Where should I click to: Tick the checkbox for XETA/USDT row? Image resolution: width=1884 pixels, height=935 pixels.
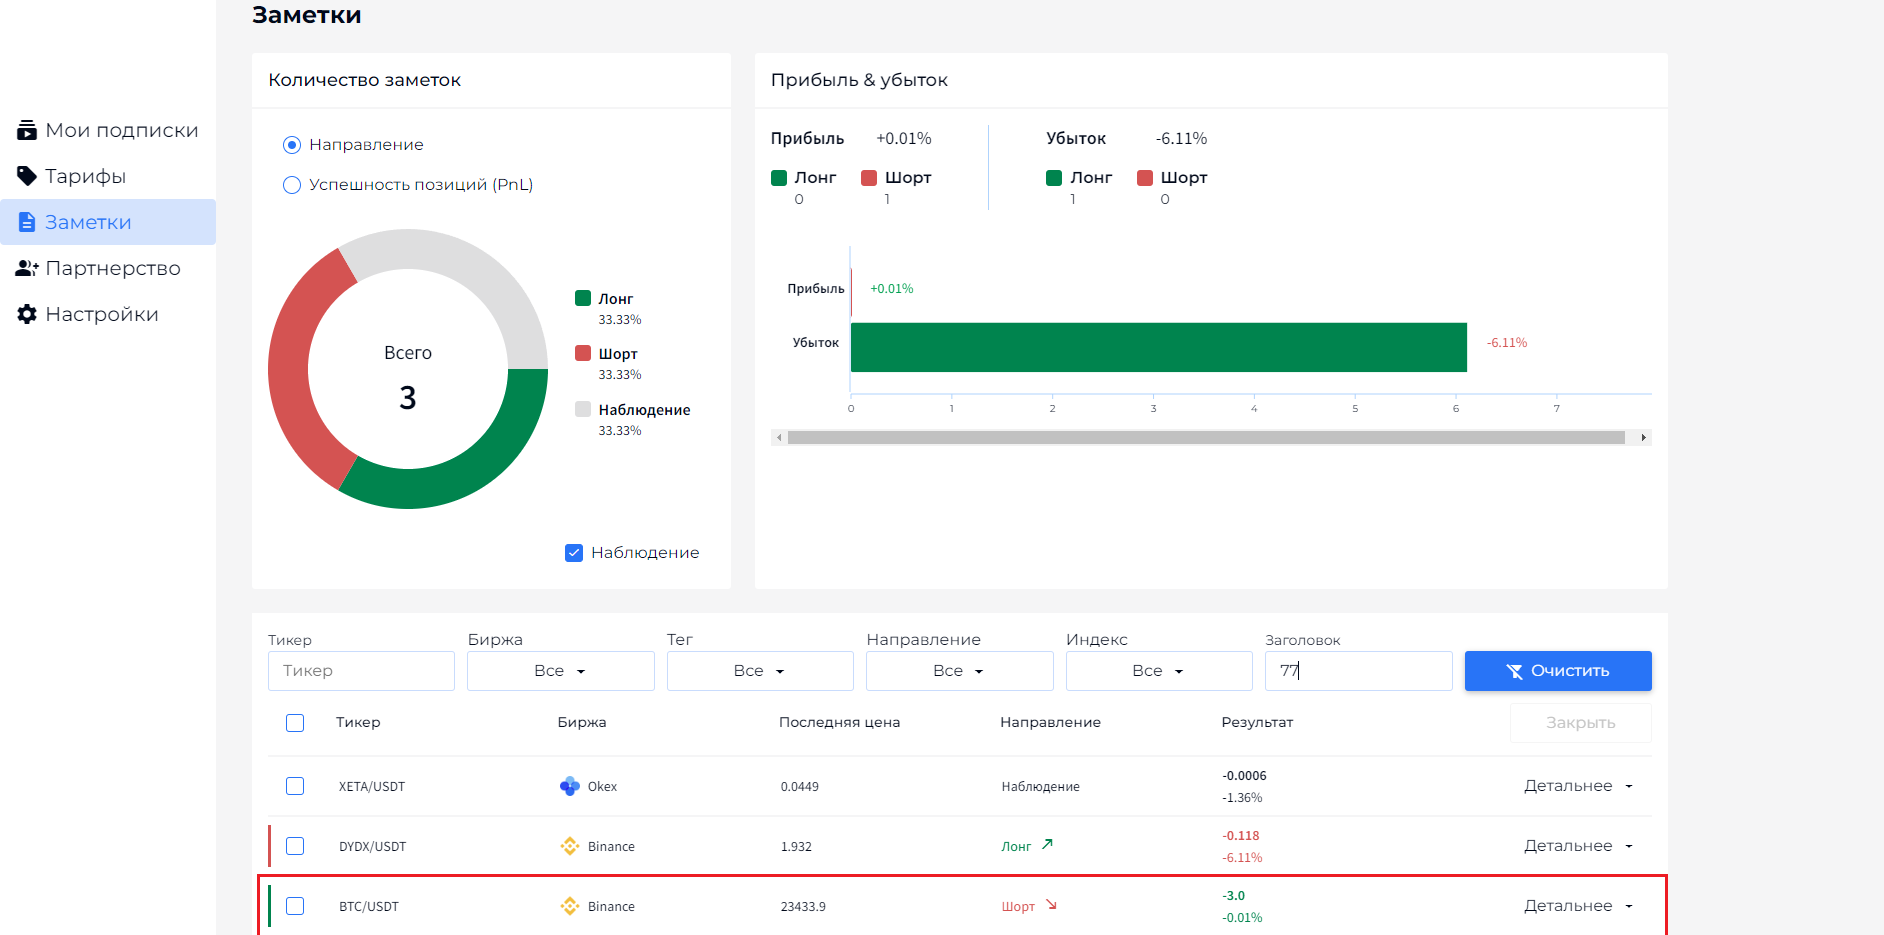click(x=295, y=786)
